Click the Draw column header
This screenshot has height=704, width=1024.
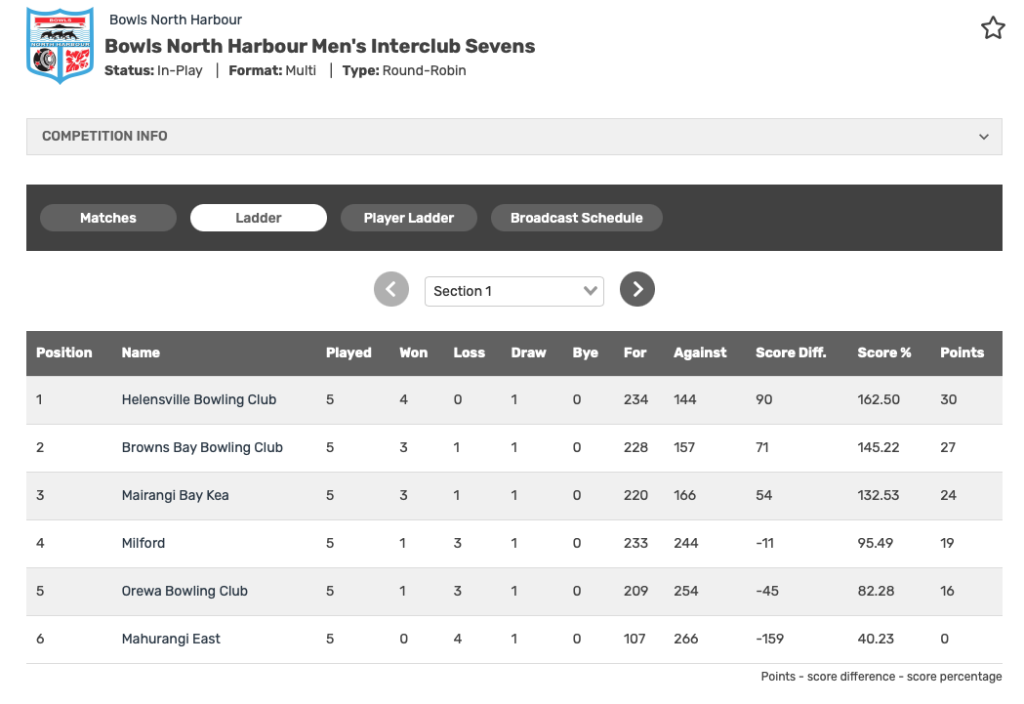pos(528,353)
